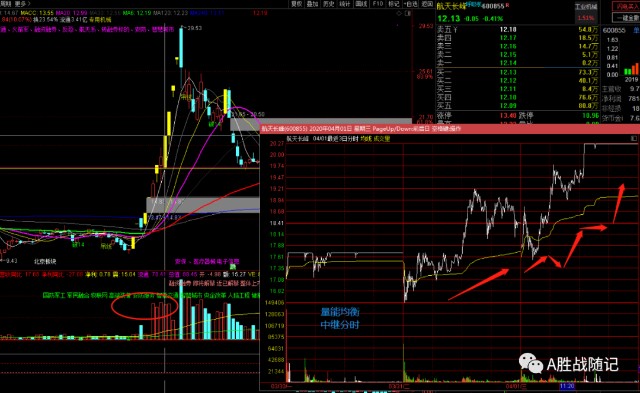This screenshot has width=640, height=393.
Task: Select the 买四 price 12.10 row
Action: point(517,97)
